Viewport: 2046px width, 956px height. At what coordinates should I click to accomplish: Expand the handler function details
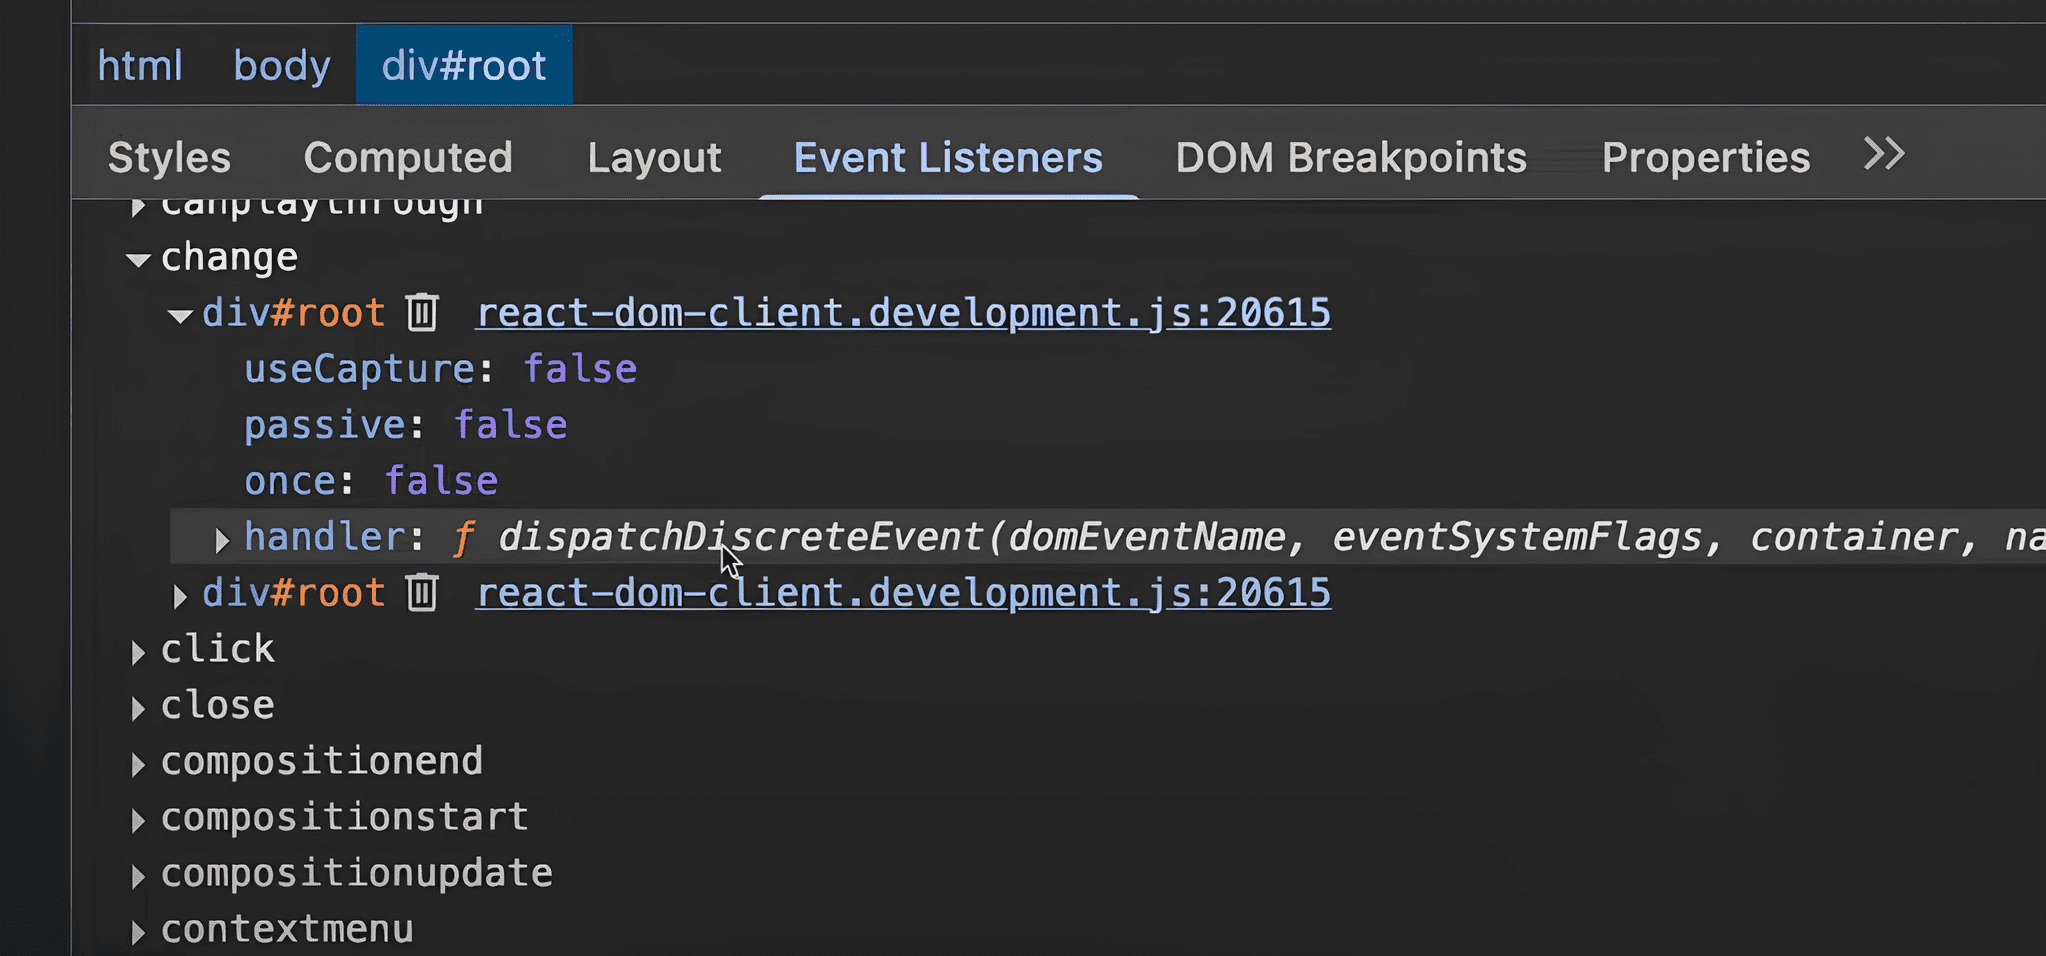click(x=222, y=540)
